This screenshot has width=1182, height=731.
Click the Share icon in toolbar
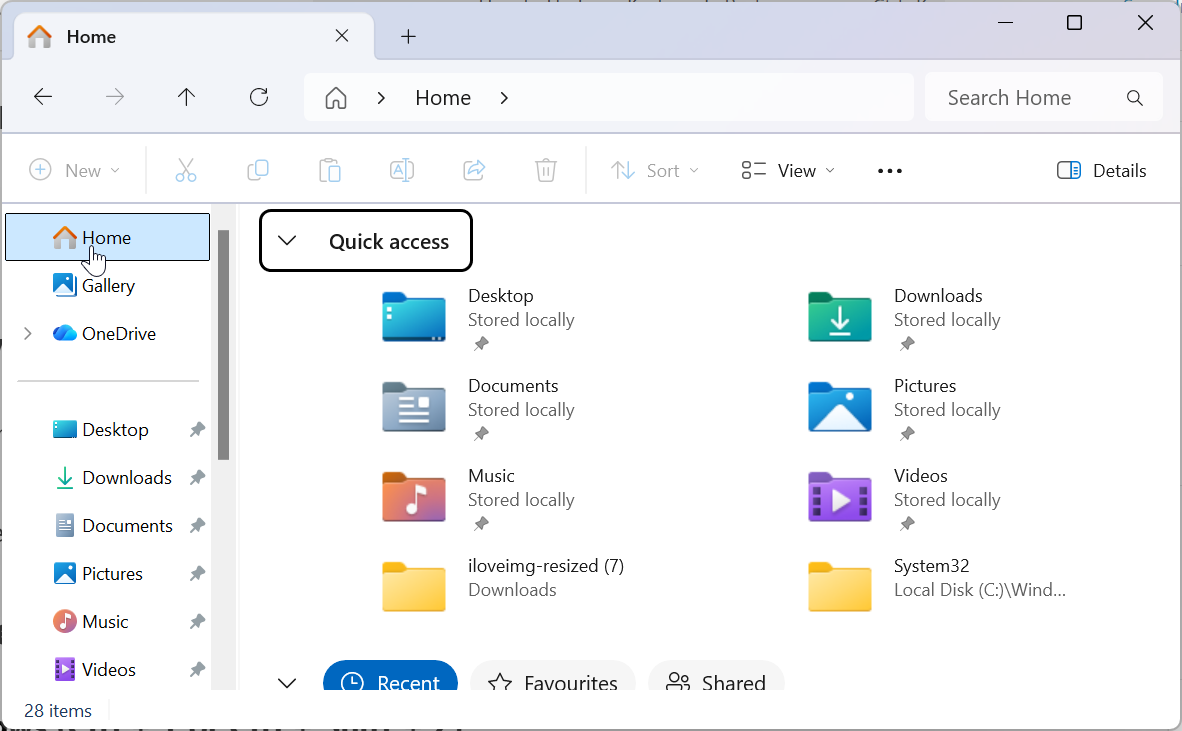[x=474, y=170]
